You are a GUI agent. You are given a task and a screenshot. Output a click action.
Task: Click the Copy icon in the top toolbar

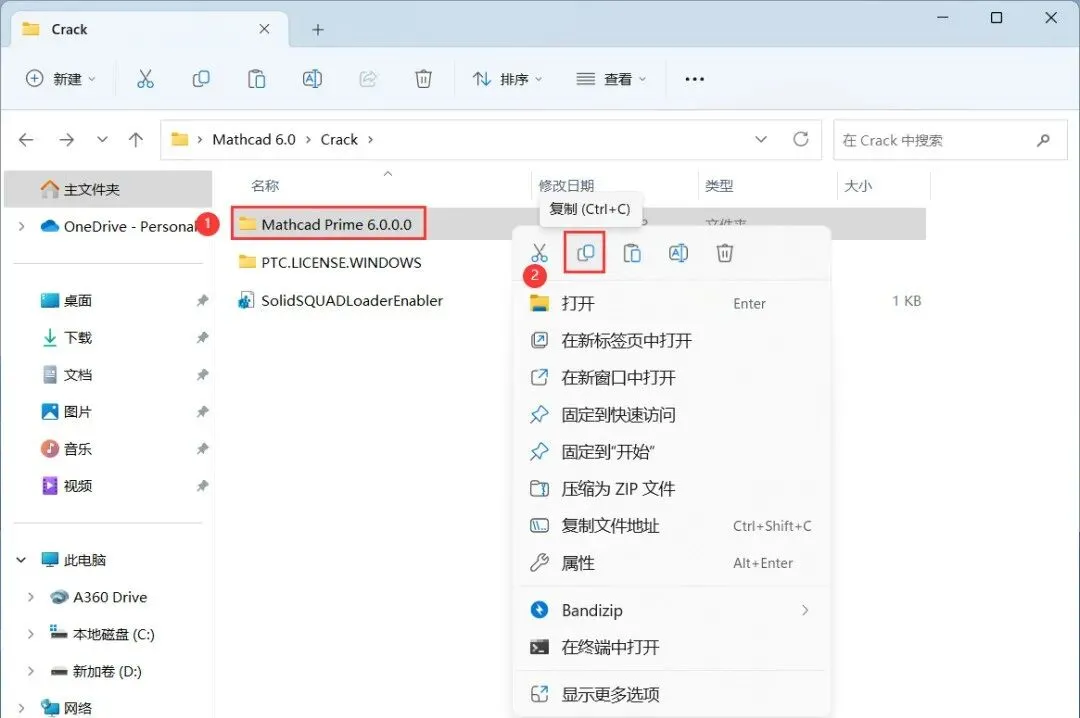[x=200, y=79]
